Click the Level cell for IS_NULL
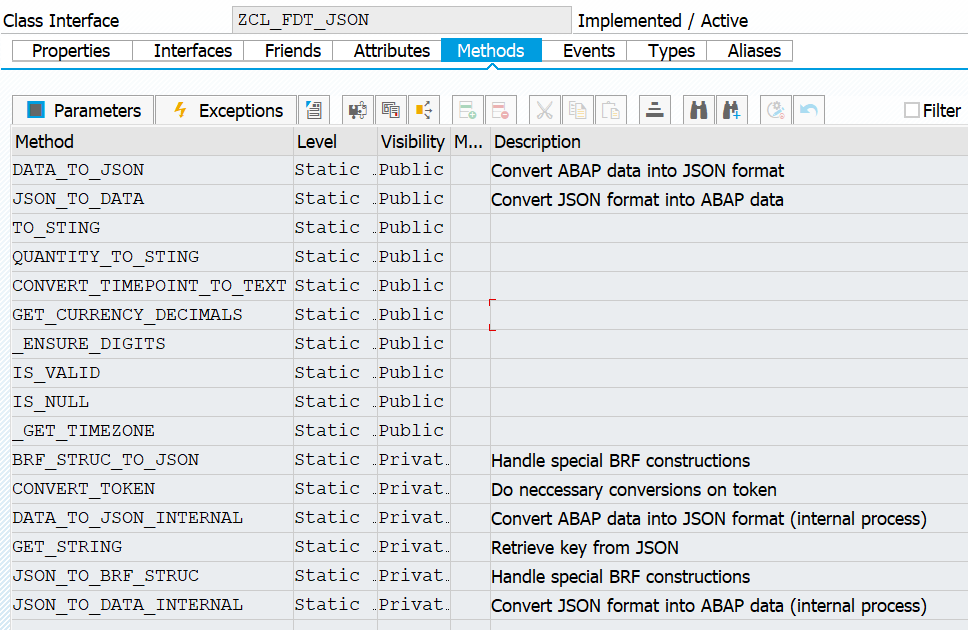Viewport: 968px width, 630px height. pos(335,402)
